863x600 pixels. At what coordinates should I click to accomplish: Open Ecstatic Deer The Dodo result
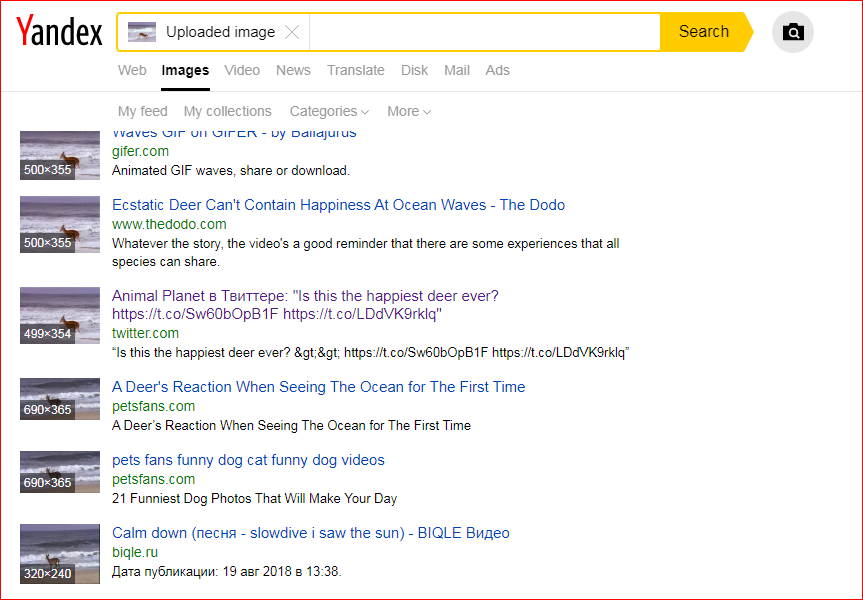[338, 205]
